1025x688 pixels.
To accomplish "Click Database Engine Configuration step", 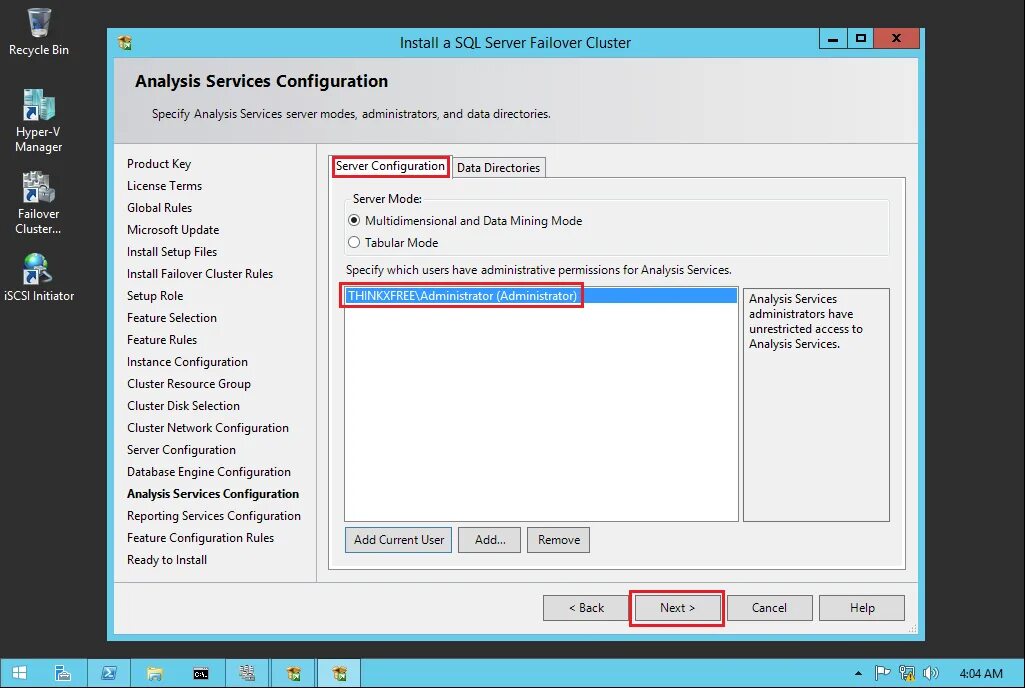I will coord(209,472).
